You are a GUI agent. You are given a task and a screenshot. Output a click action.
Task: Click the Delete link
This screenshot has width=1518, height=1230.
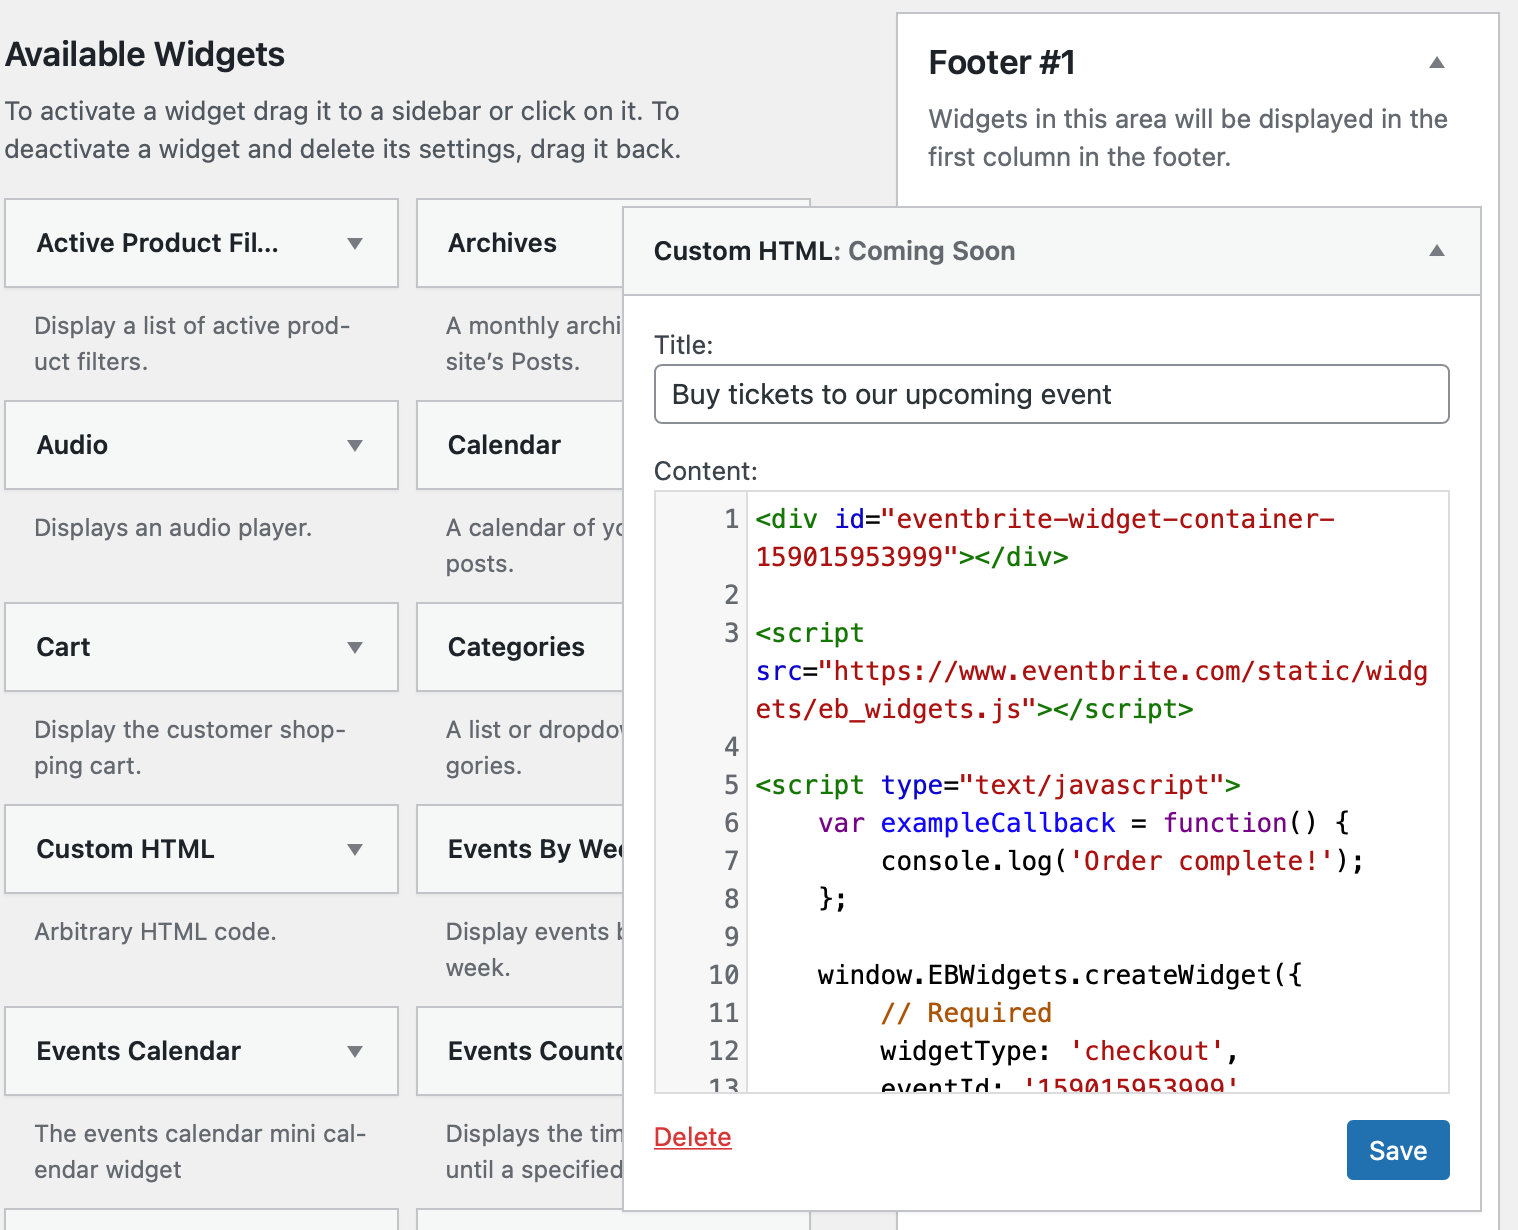pos(692,1137)
